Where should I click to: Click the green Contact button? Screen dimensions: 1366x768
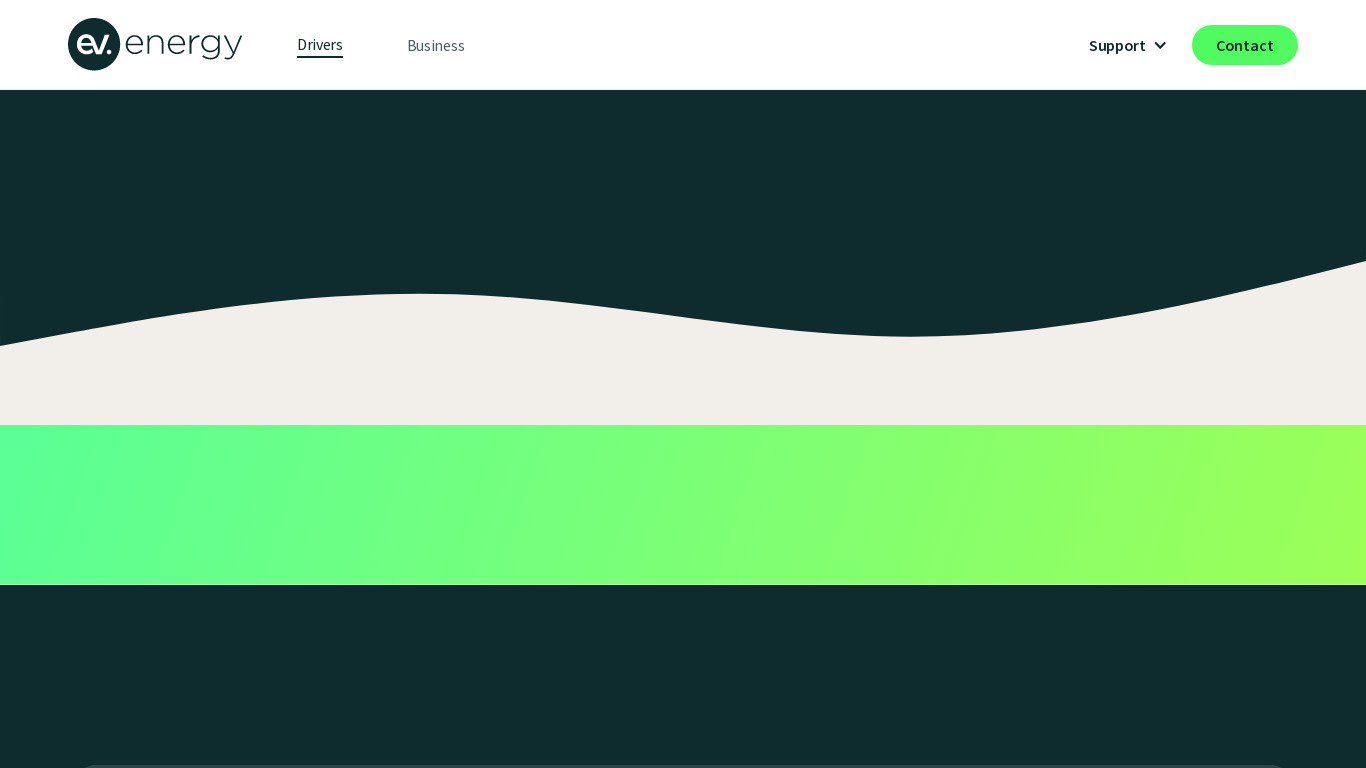point(1245,45)
